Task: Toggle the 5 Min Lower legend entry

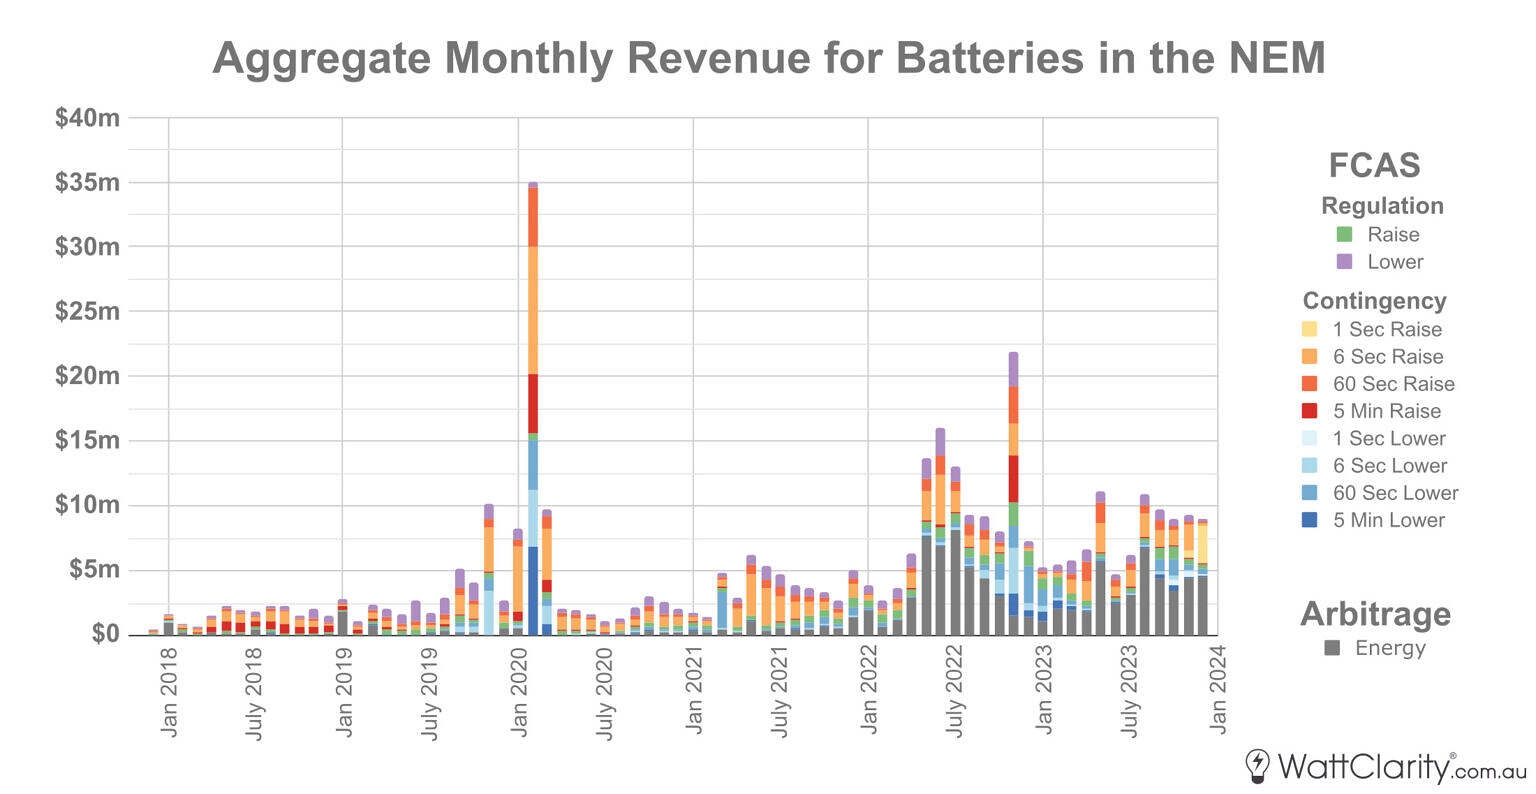Action: (1309, 520)
